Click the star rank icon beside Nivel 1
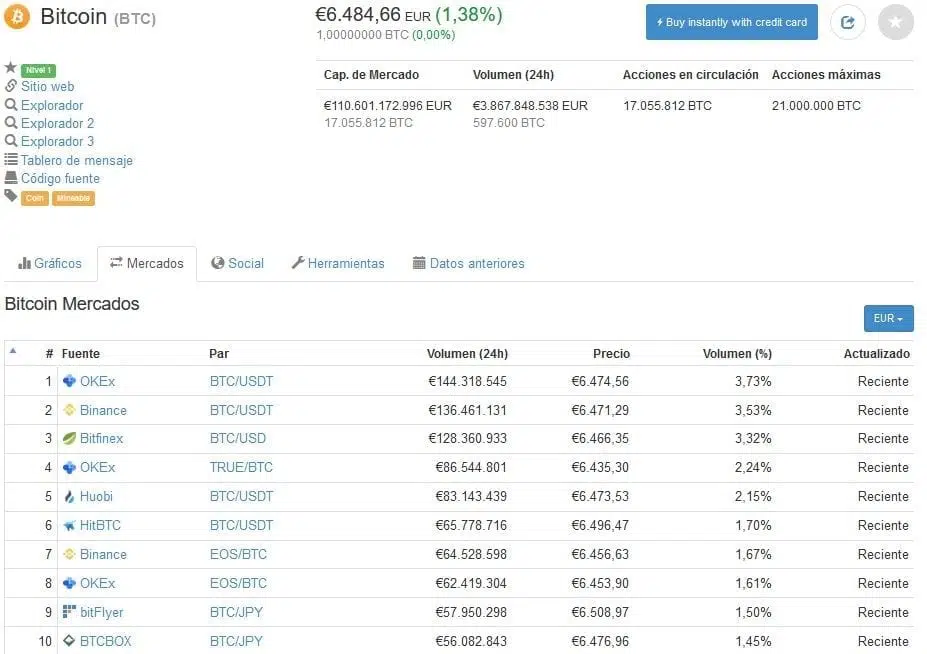The width and height of the screenshot is (927, 654). tap(10, 67)
